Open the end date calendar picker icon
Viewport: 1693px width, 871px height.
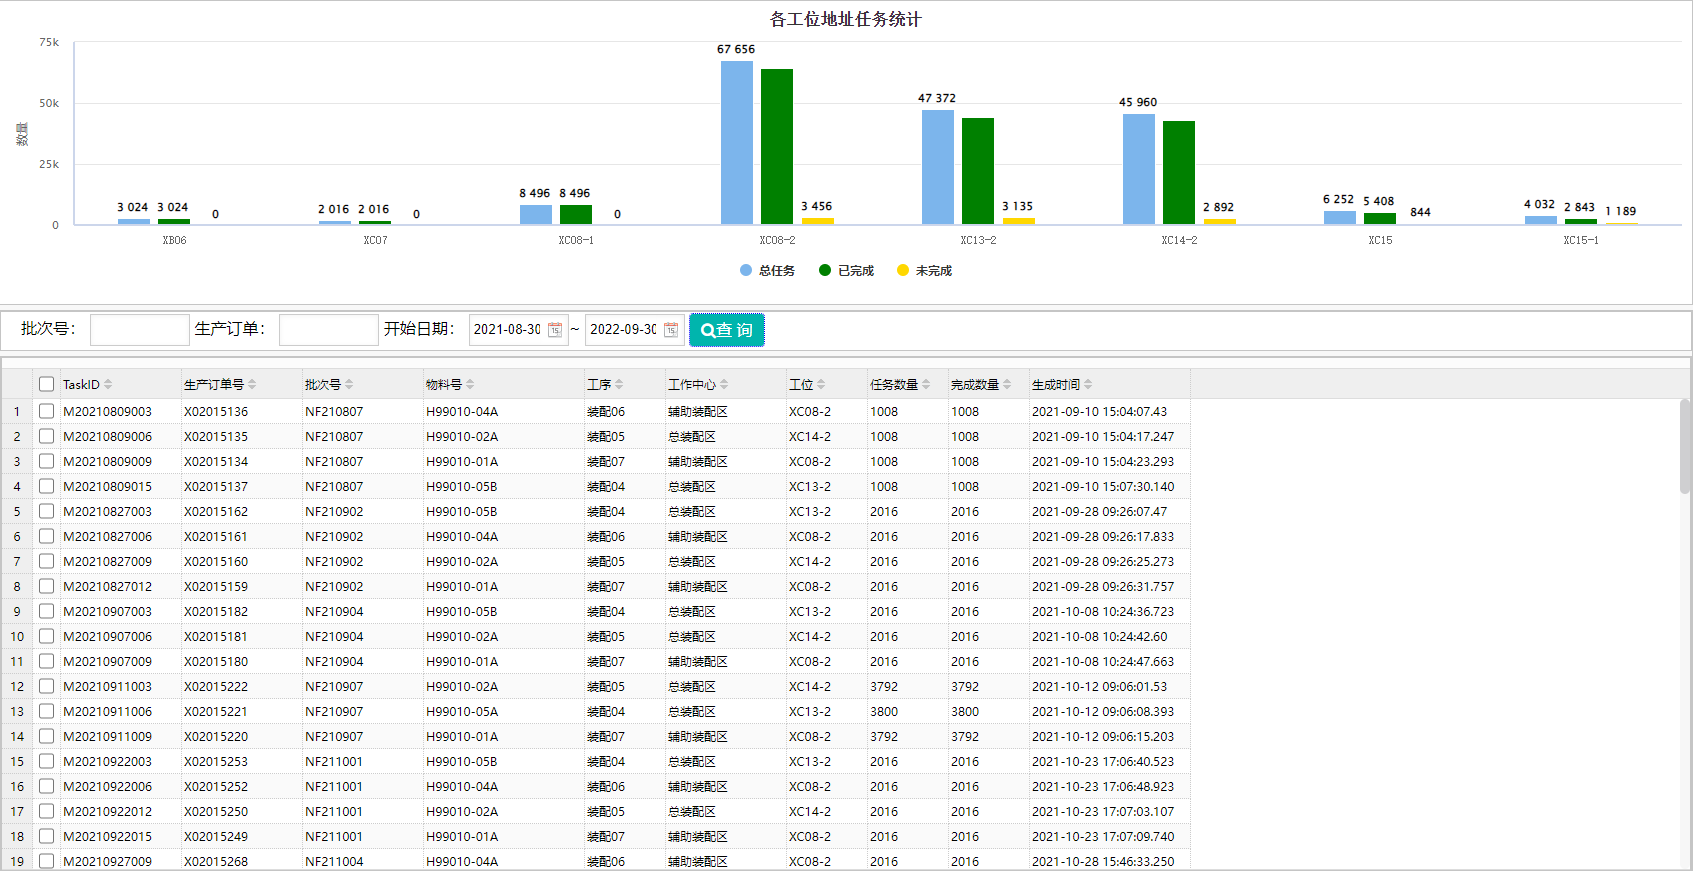(671, 330)
